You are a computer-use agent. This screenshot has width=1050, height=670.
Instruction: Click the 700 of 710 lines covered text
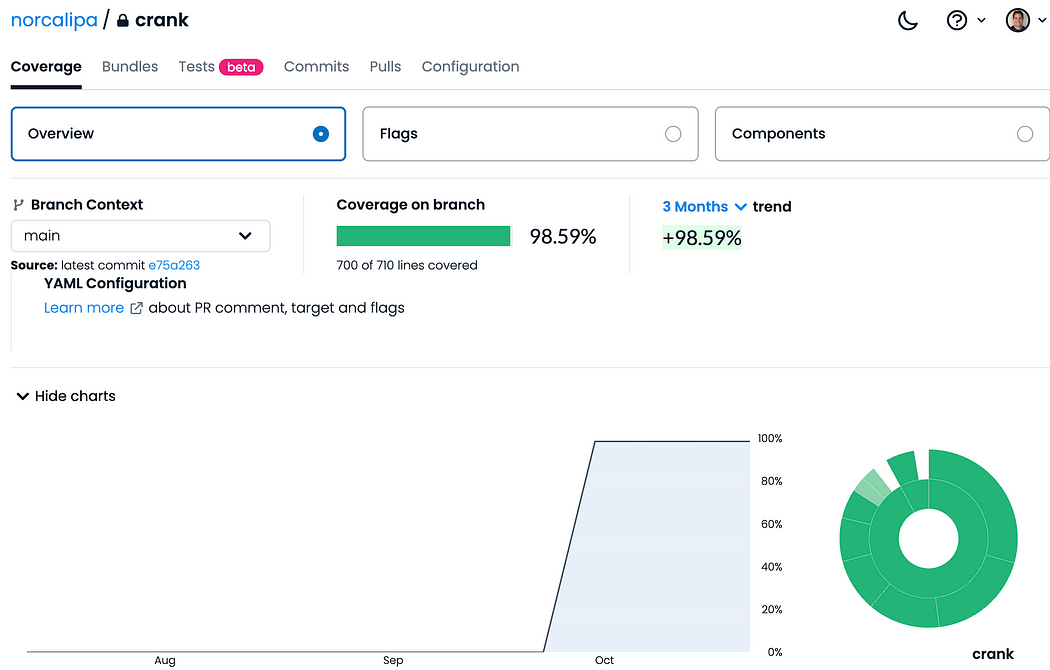click(407, 265)
